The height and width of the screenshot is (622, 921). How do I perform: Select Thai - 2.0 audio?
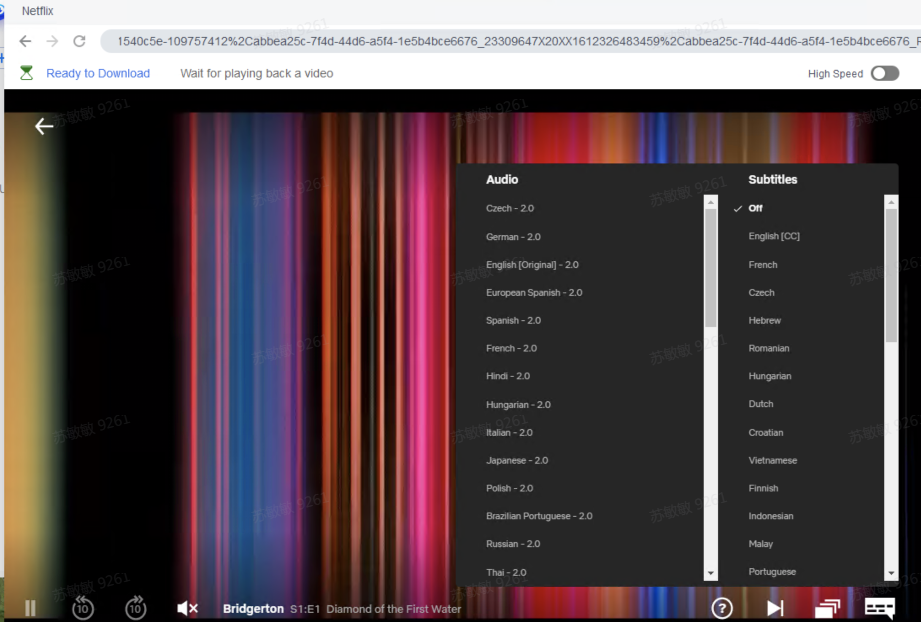point(506,572)
